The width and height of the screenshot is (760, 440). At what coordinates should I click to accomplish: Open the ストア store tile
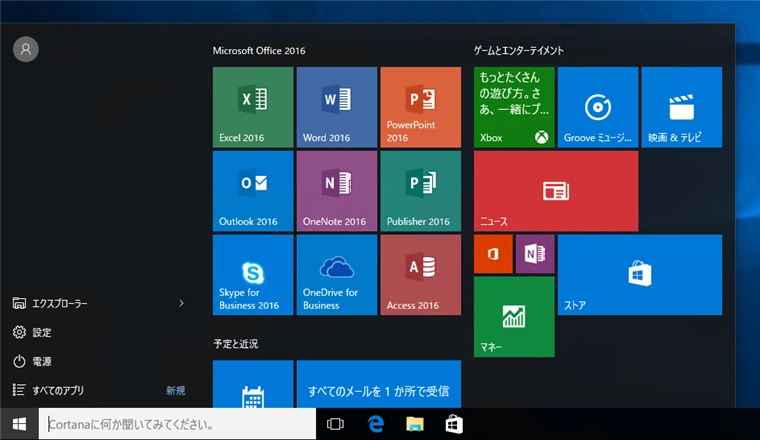click(640, 275)
